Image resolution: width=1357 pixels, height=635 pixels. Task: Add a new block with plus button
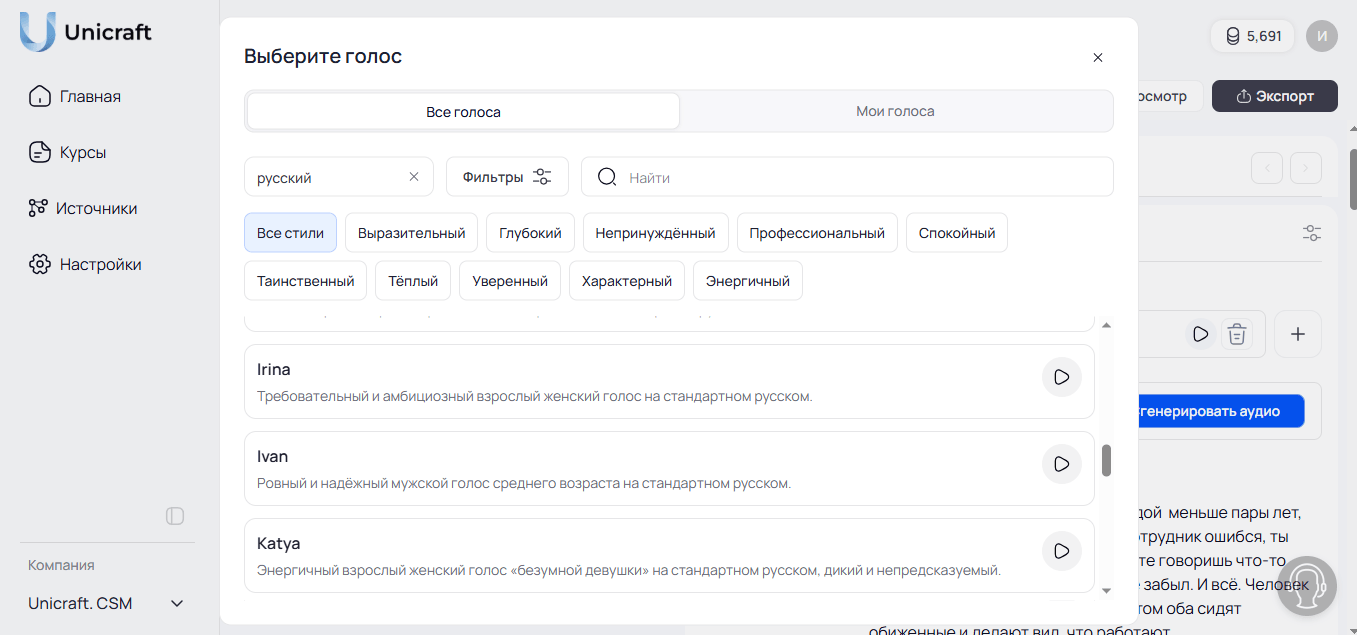[x=1298, y=334]
